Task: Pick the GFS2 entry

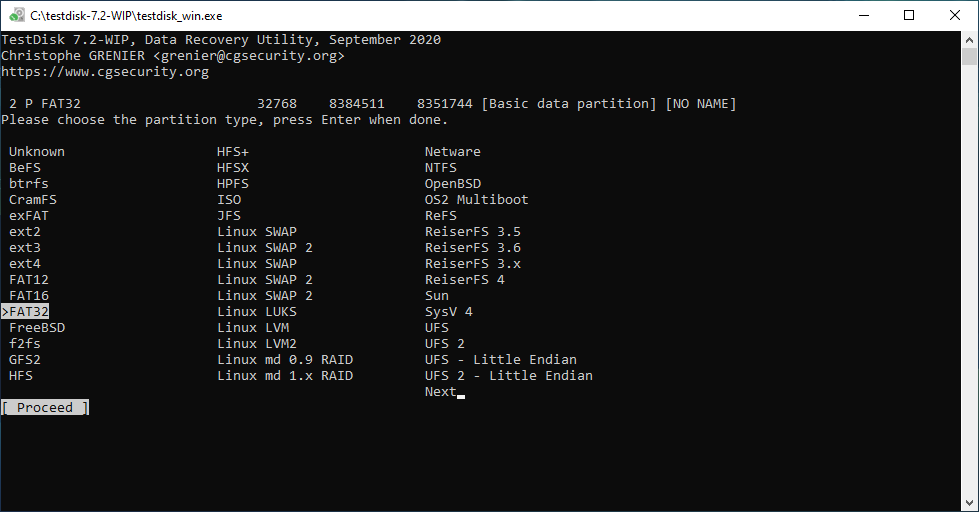Action: click(25, 360)
